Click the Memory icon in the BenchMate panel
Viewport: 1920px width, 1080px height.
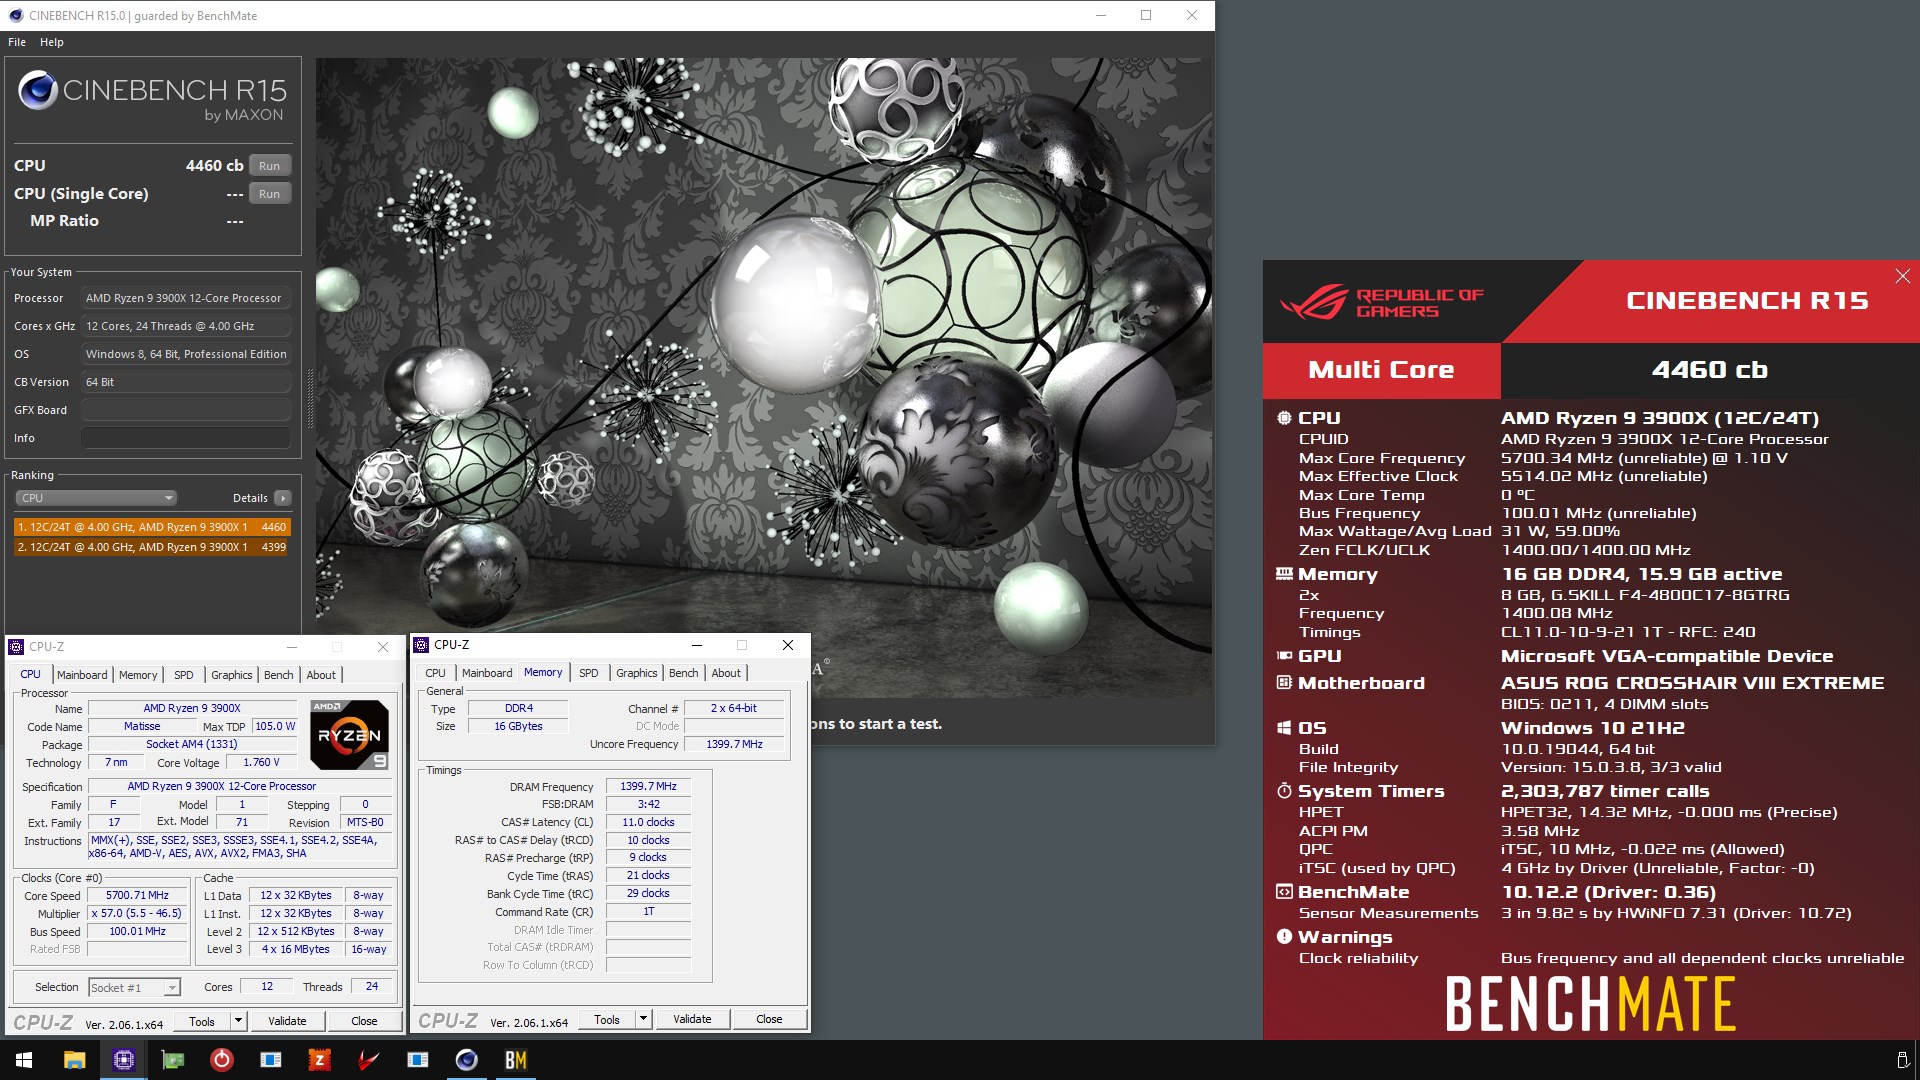1284,574
